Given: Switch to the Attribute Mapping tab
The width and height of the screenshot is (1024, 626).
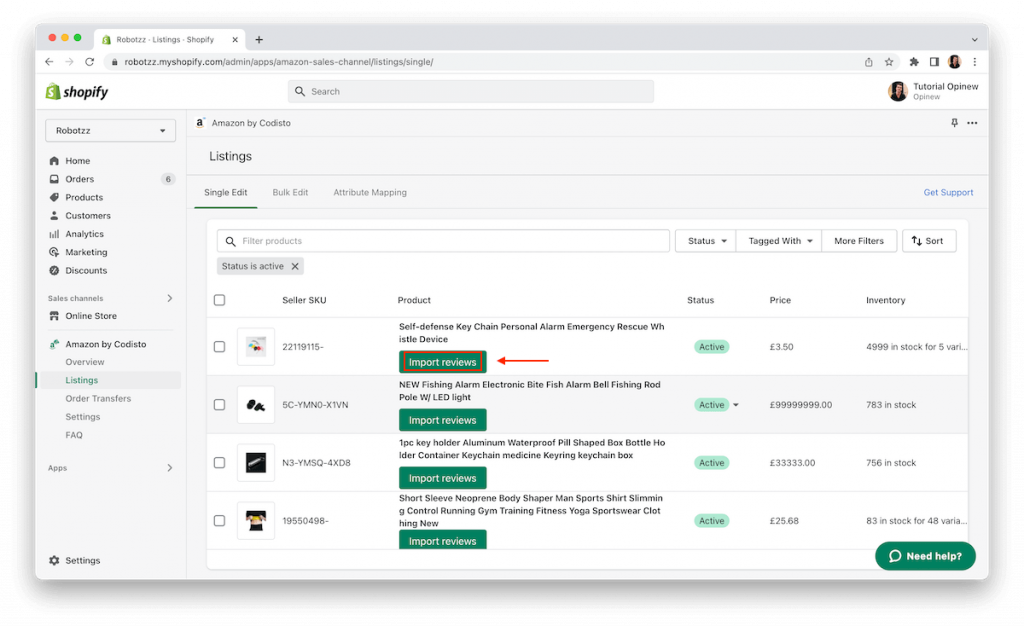Looking at the screenshot, I should [370, 193].
